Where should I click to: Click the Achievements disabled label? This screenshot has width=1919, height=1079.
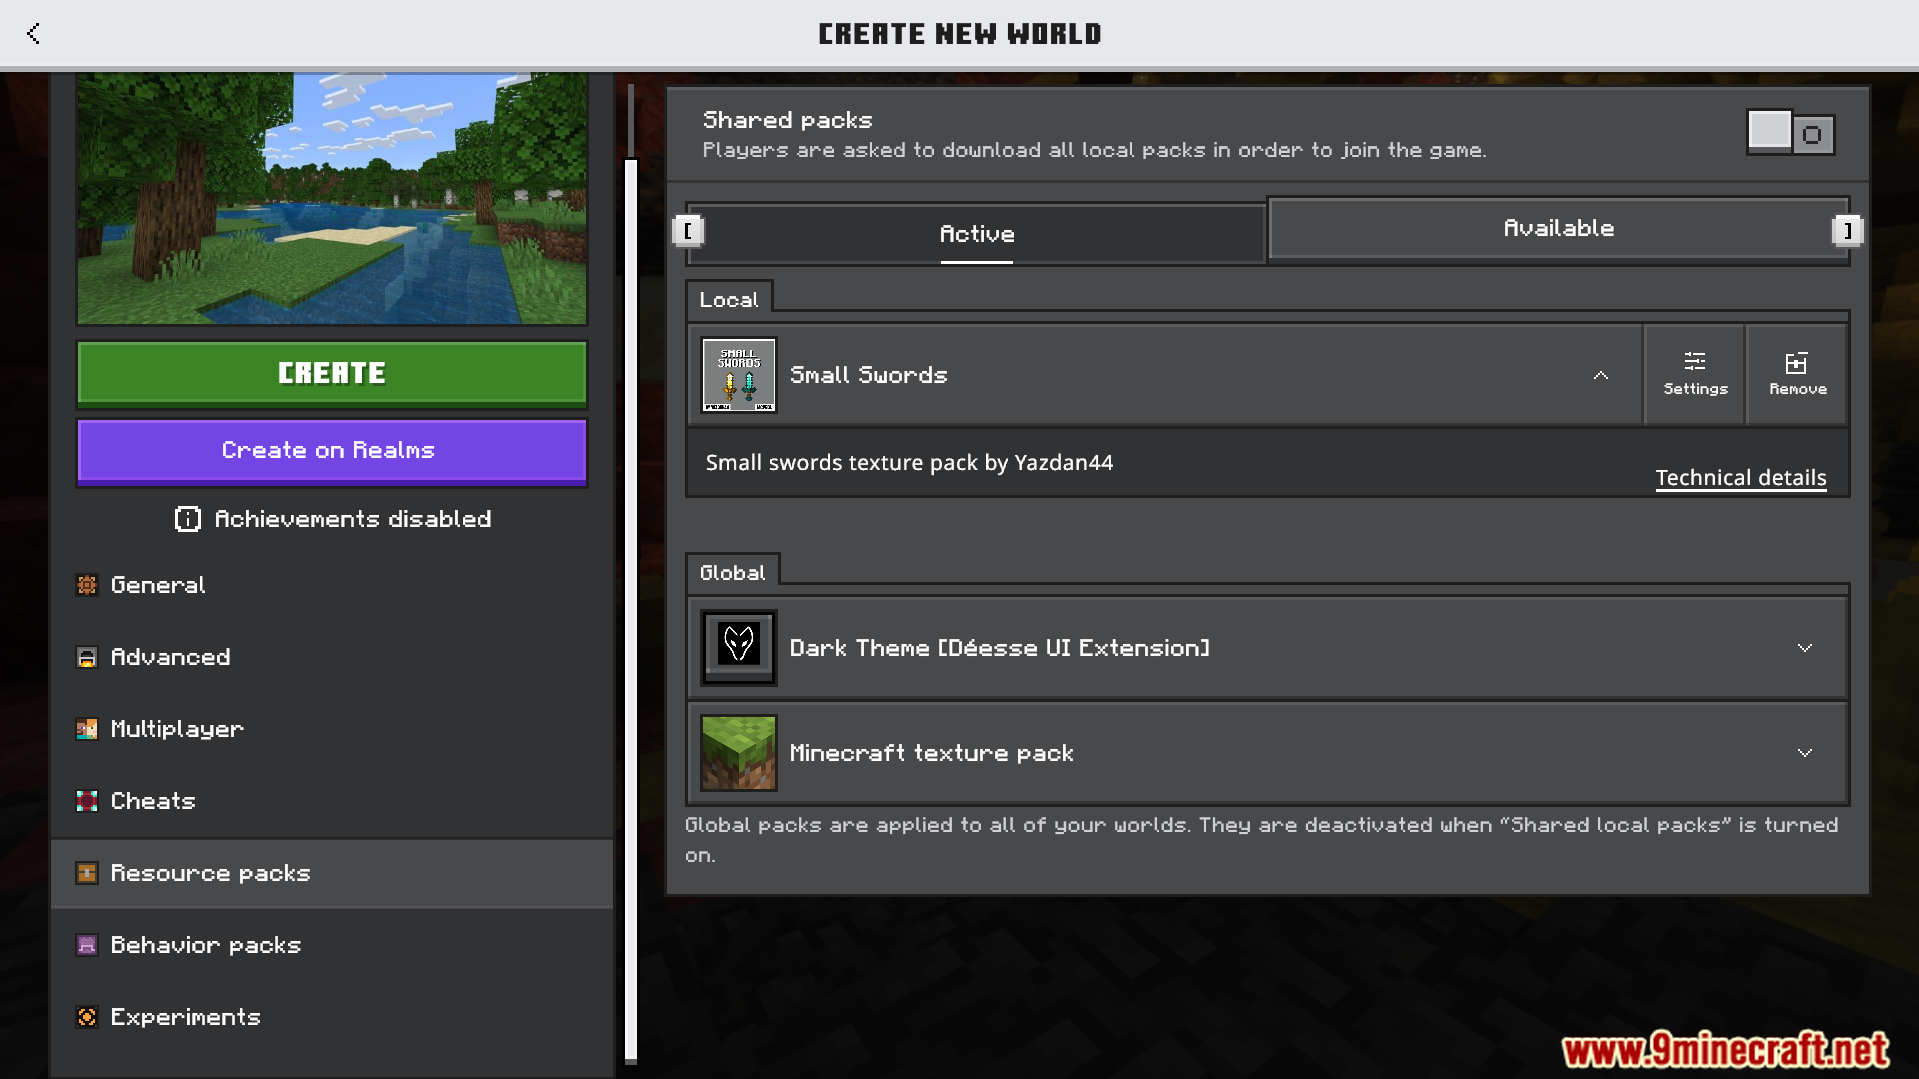[x=352, y=519]
